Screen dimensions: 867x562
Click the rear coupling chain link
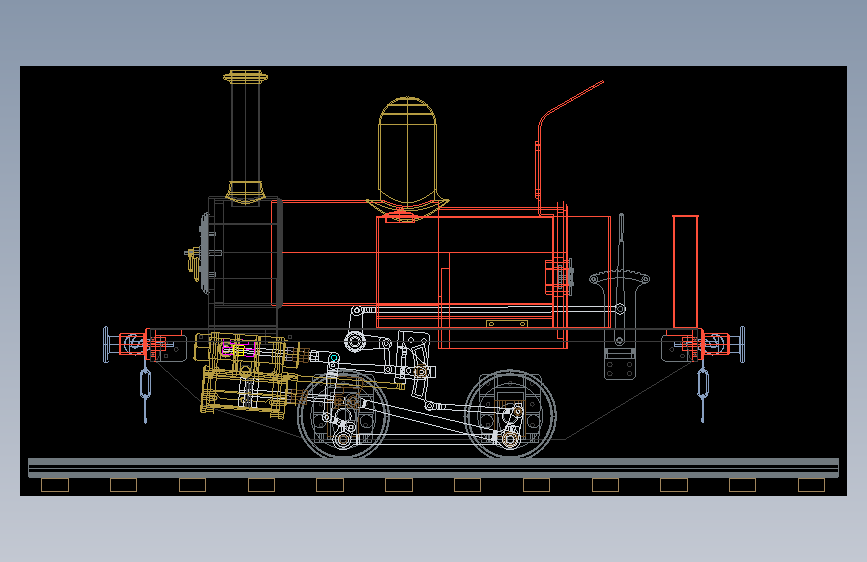coord(703,383)
